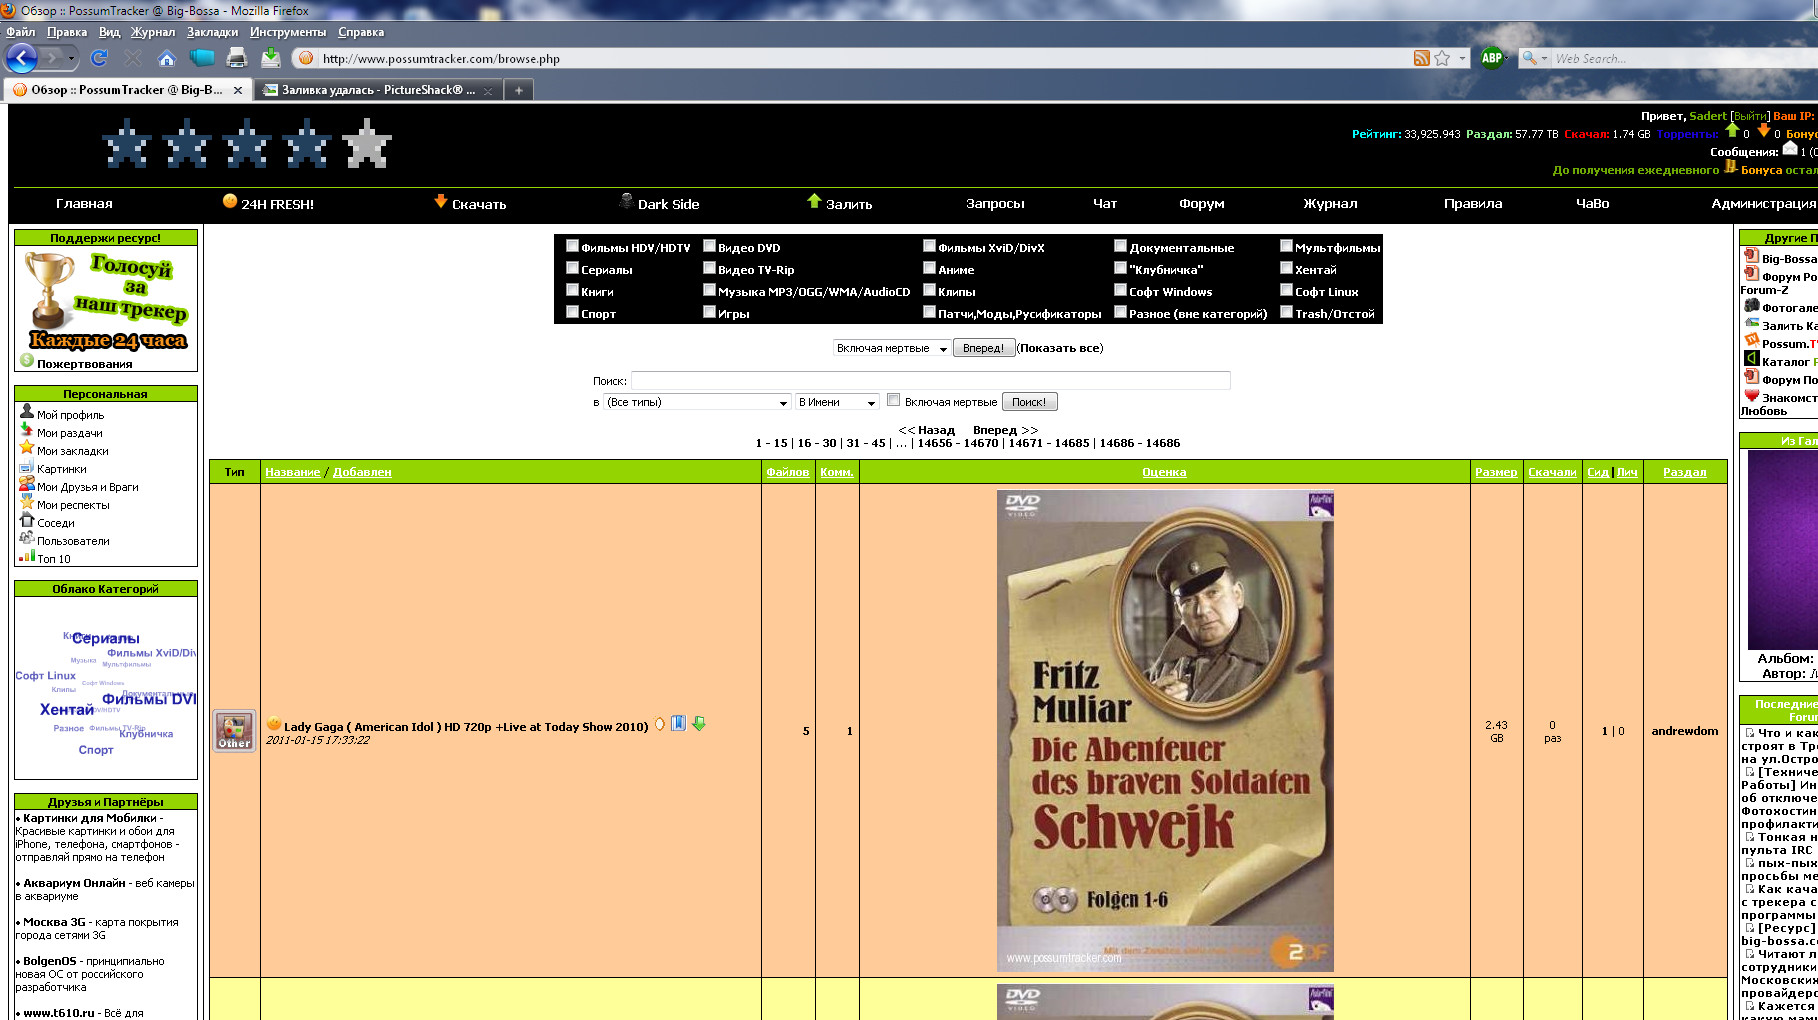Enable the Фильмы HDV/HDTV category checkbox
Image resolution: width=1818 pixels, height=1020 pixels.
click(572, 245)
